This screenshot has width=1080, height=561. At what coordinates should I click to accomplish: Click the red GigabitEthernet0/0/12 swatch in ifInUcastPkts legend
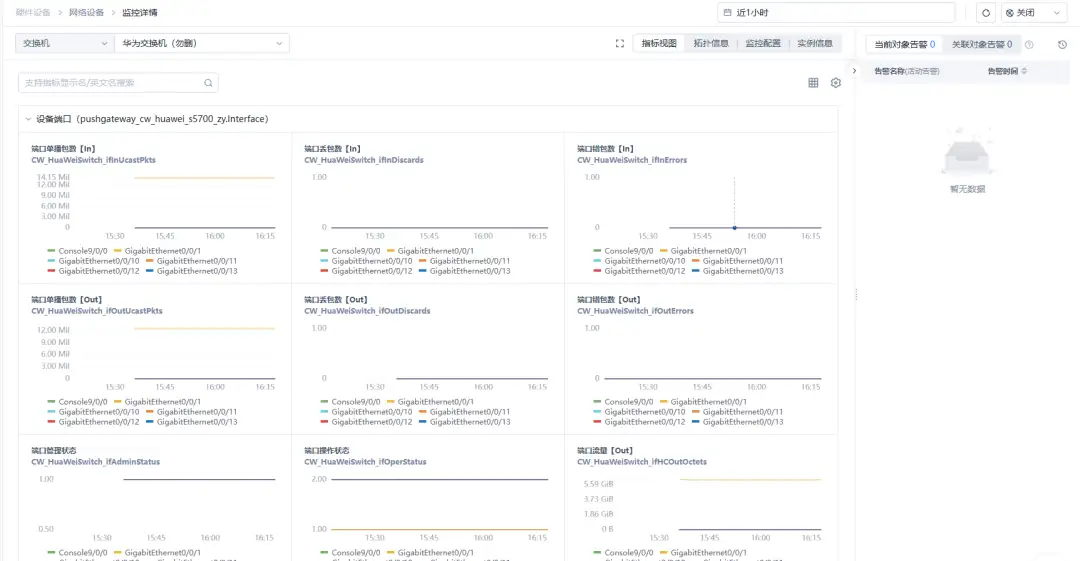tap(51, 272)
